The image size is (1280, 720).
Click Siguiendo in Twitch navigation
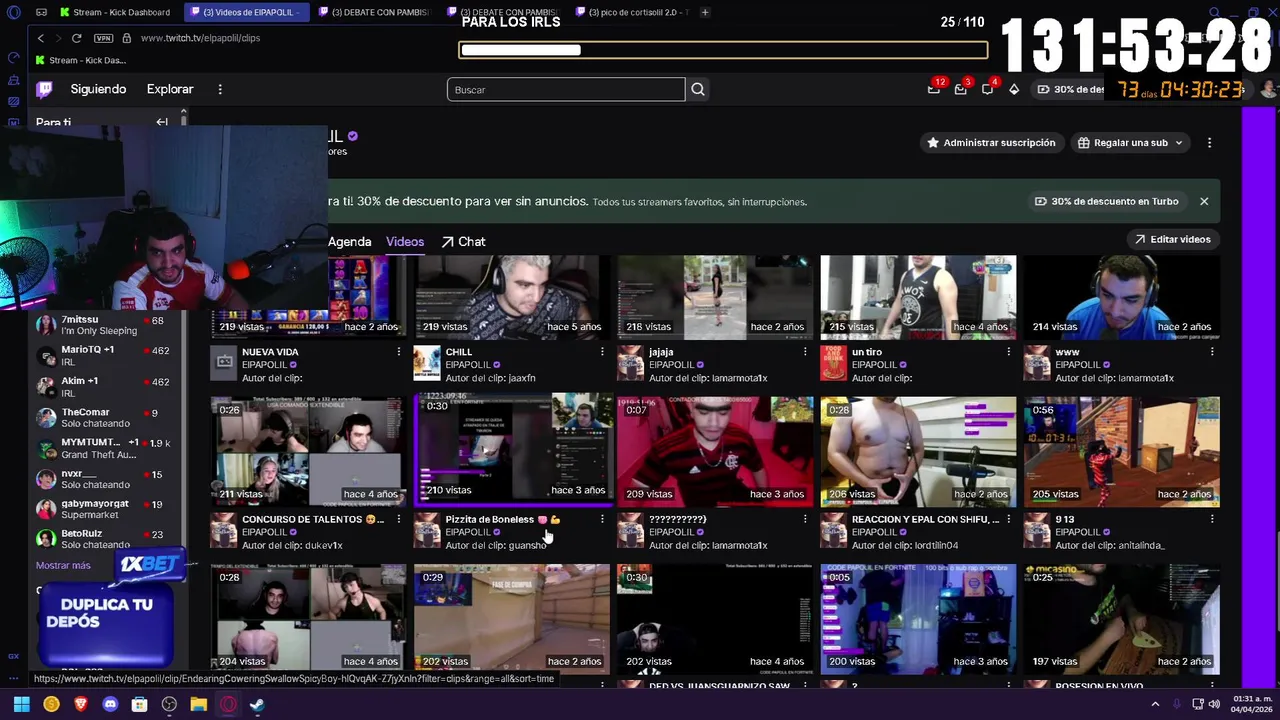tap(98, 89)
